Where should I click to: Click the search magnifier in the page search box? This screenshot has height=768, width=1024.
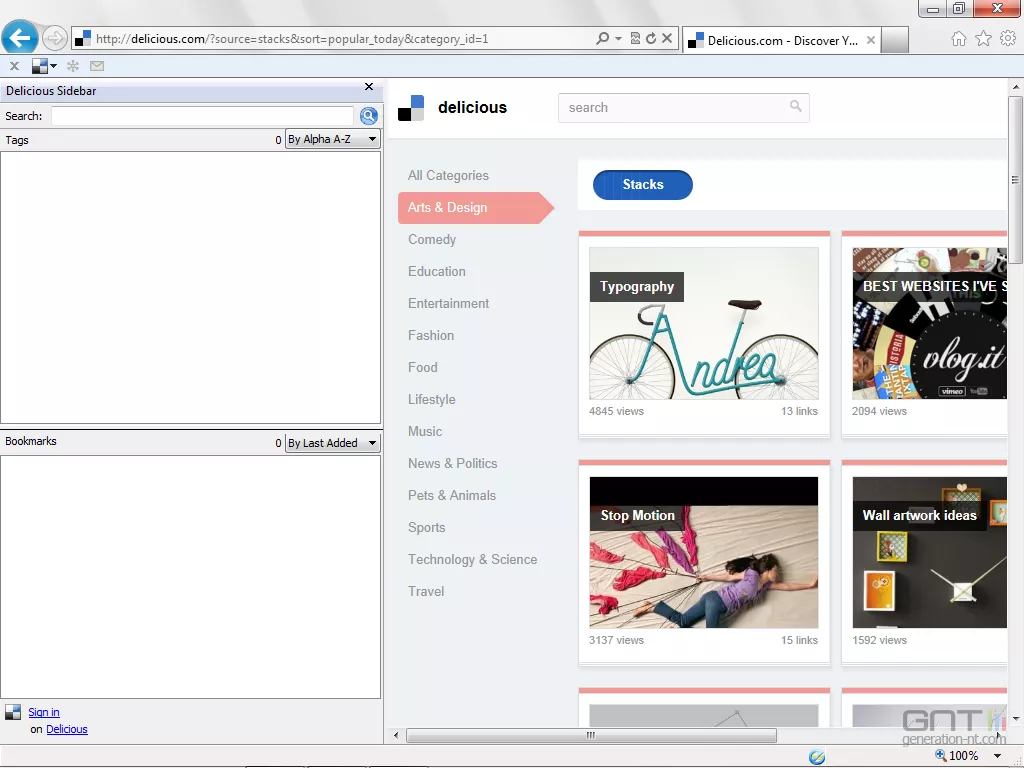[x=795, y=107]
